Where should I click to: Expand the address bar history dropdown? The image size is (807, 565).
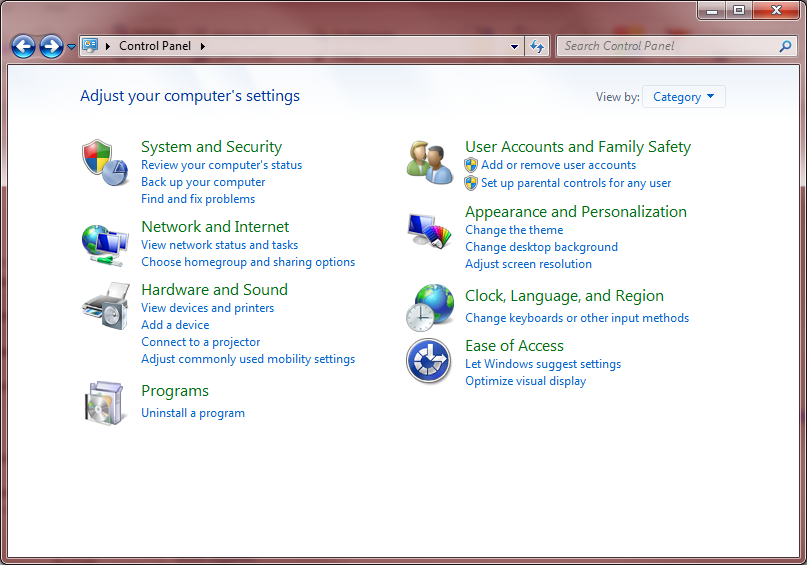coord(514,46)
